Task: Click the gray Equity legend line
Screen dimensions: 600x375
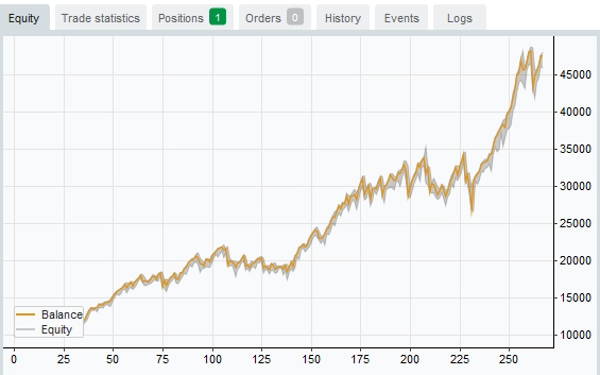Action: pos(25,329)
